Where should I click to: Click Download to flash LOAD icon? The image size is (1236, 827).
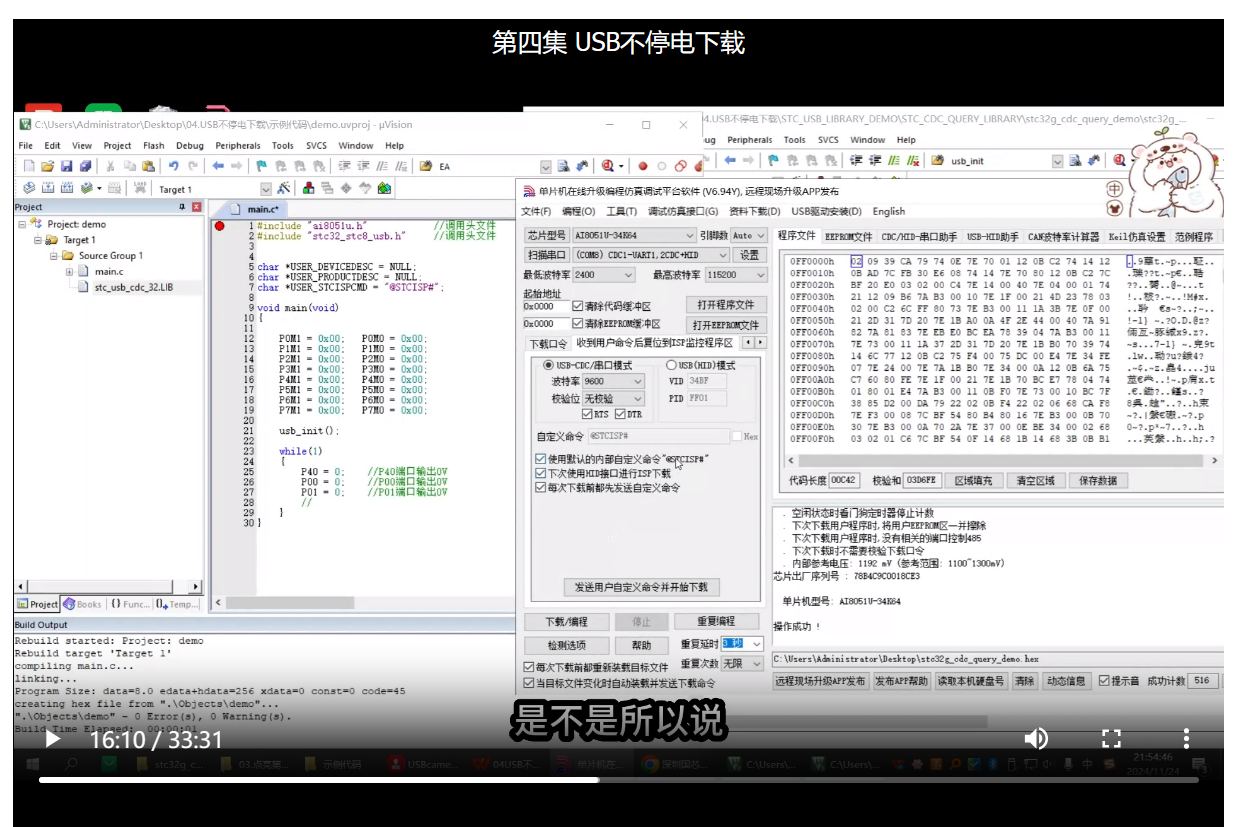click(138, 188)
